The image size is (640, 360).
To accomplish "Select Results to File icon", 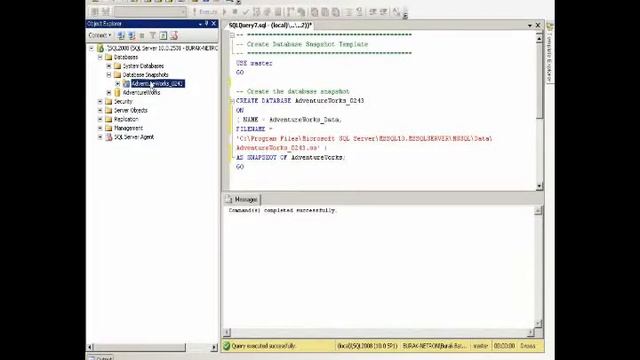I will tap(336, 12).
